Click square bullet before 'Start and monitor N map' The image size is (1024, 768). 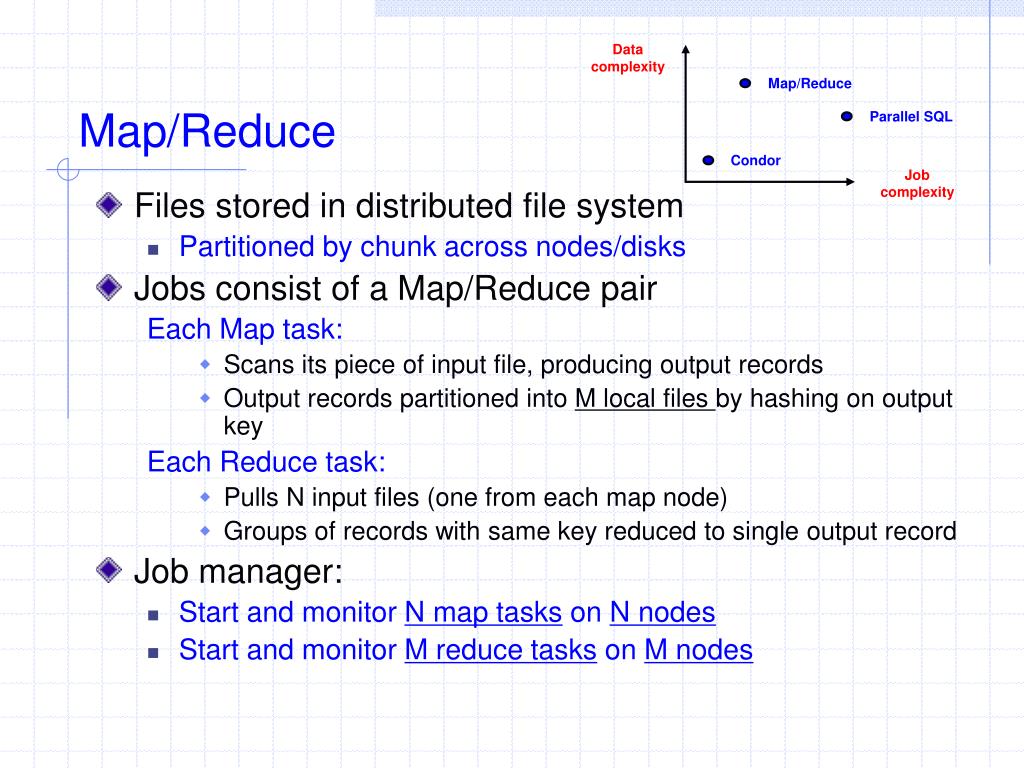(x=153, y=615)
